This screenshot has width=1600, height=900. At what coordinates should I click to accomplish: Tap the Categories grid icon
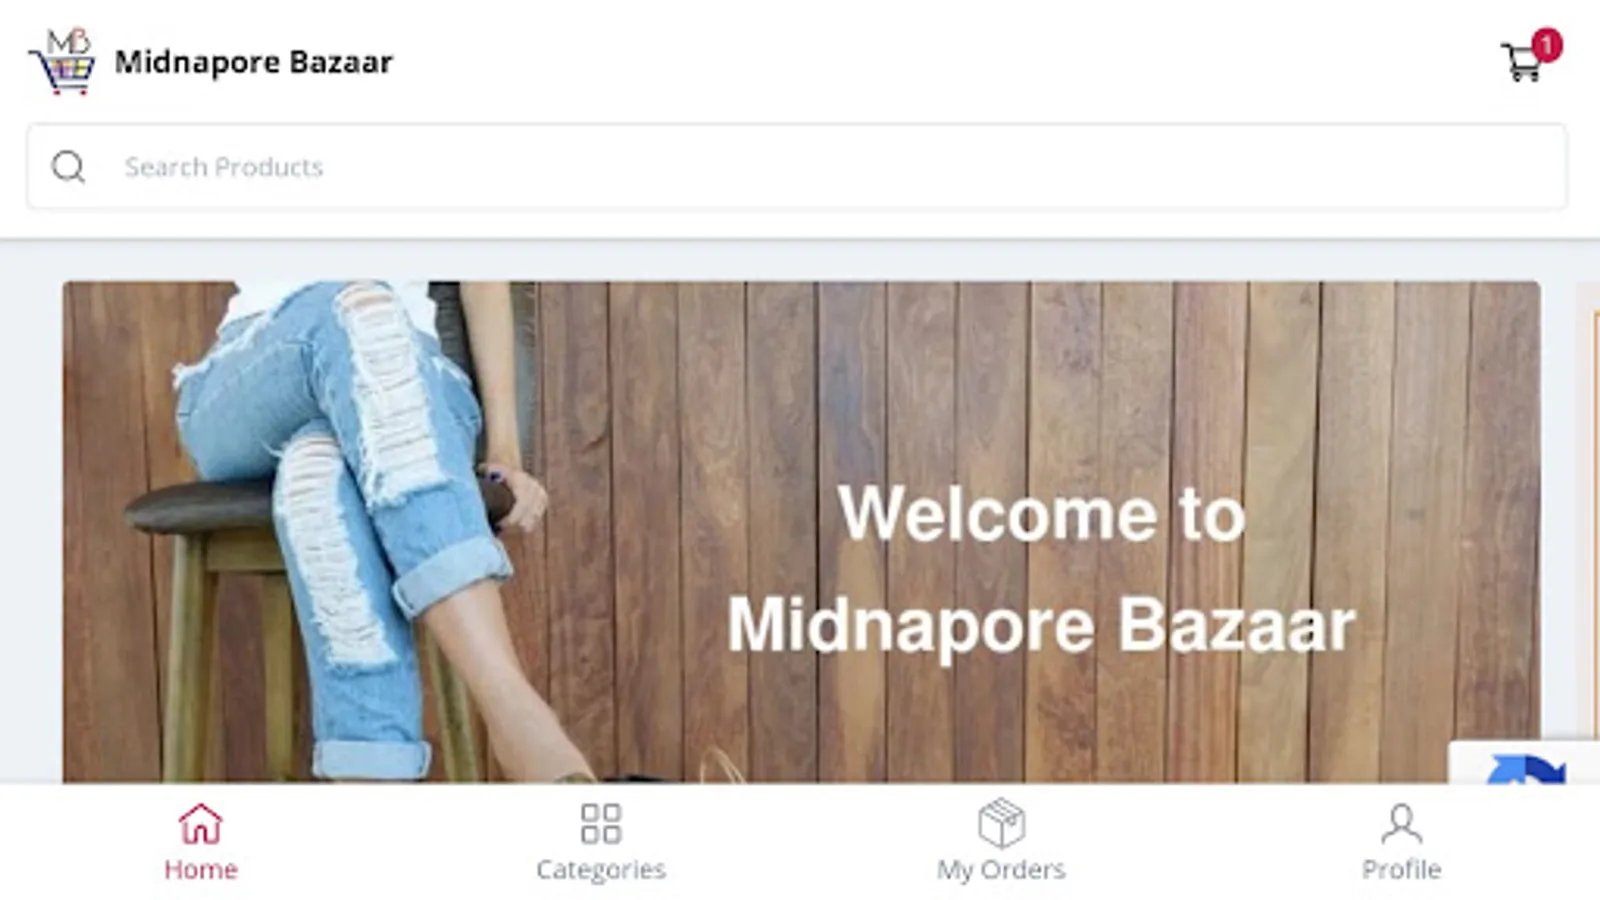click(x=601, y=824)
